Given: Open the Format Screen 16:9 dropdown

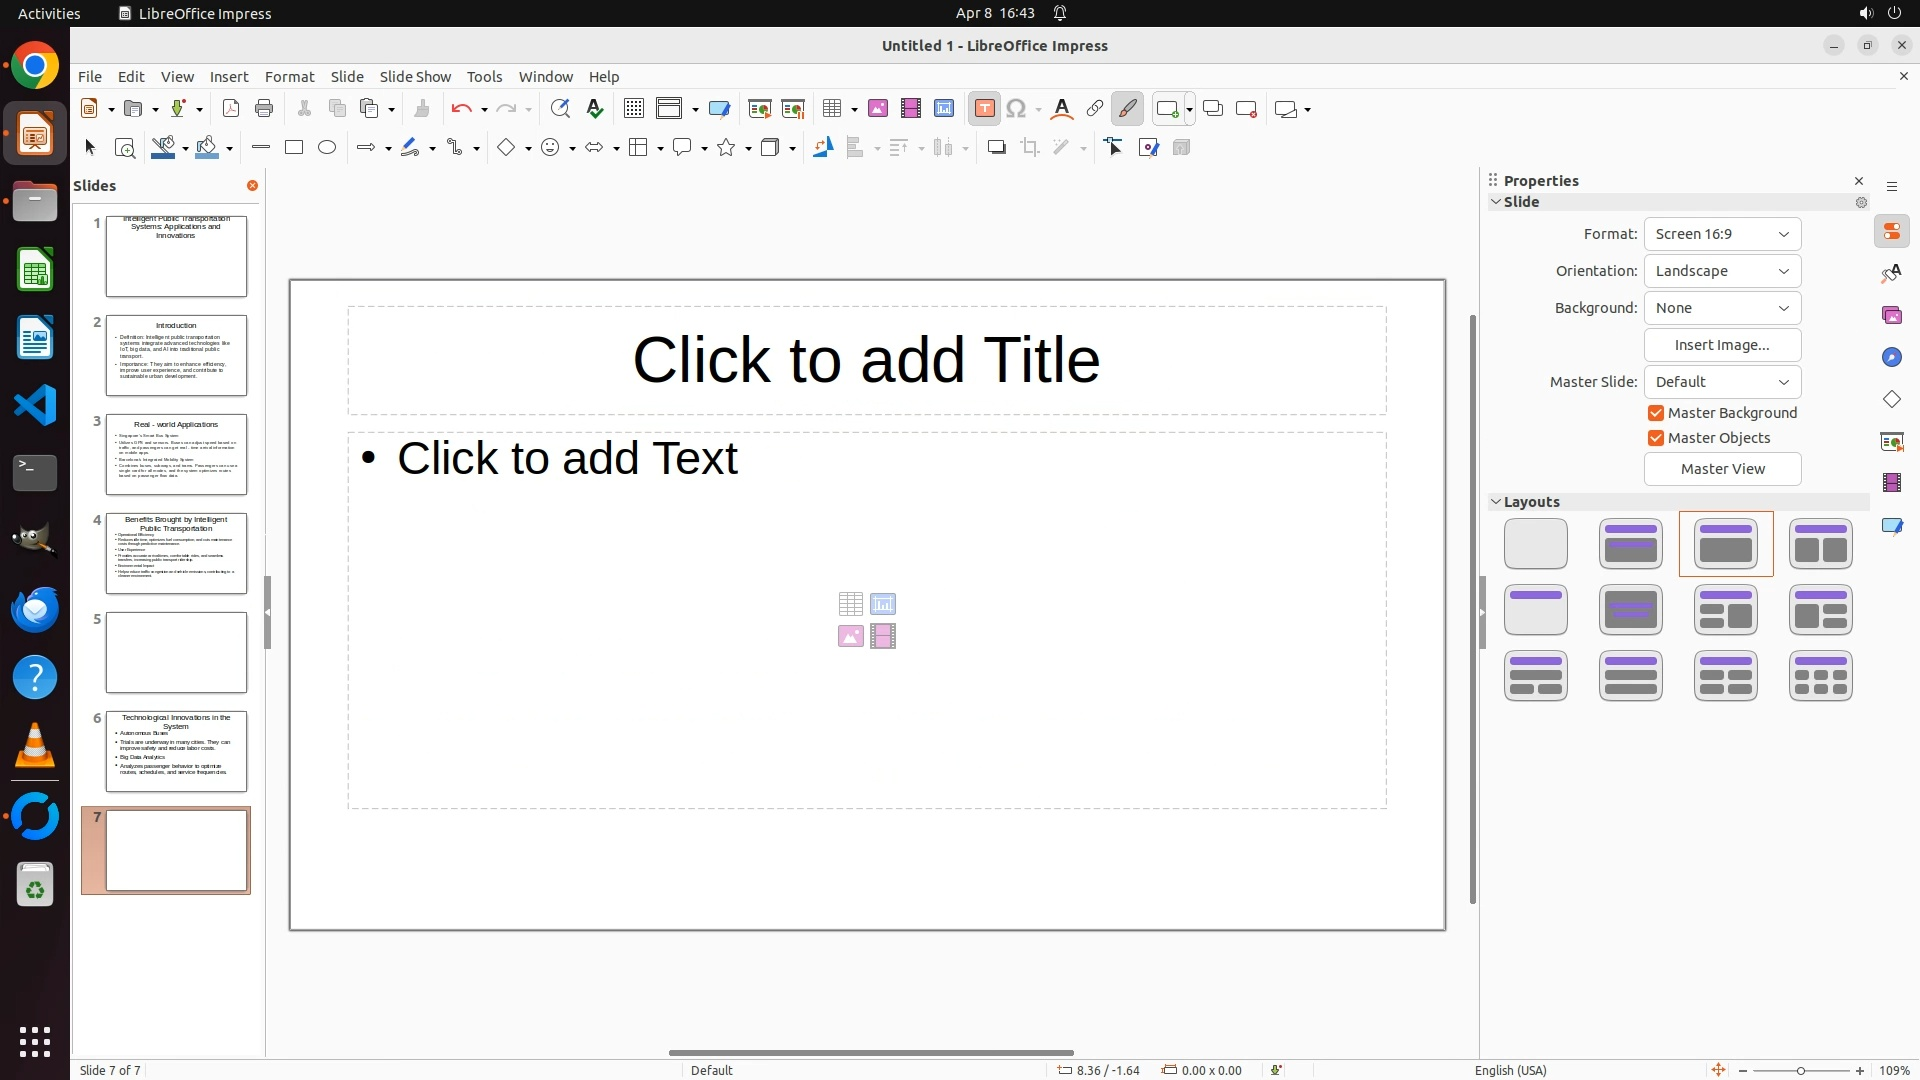Looking at the screenshot, I should (1722, 234).
